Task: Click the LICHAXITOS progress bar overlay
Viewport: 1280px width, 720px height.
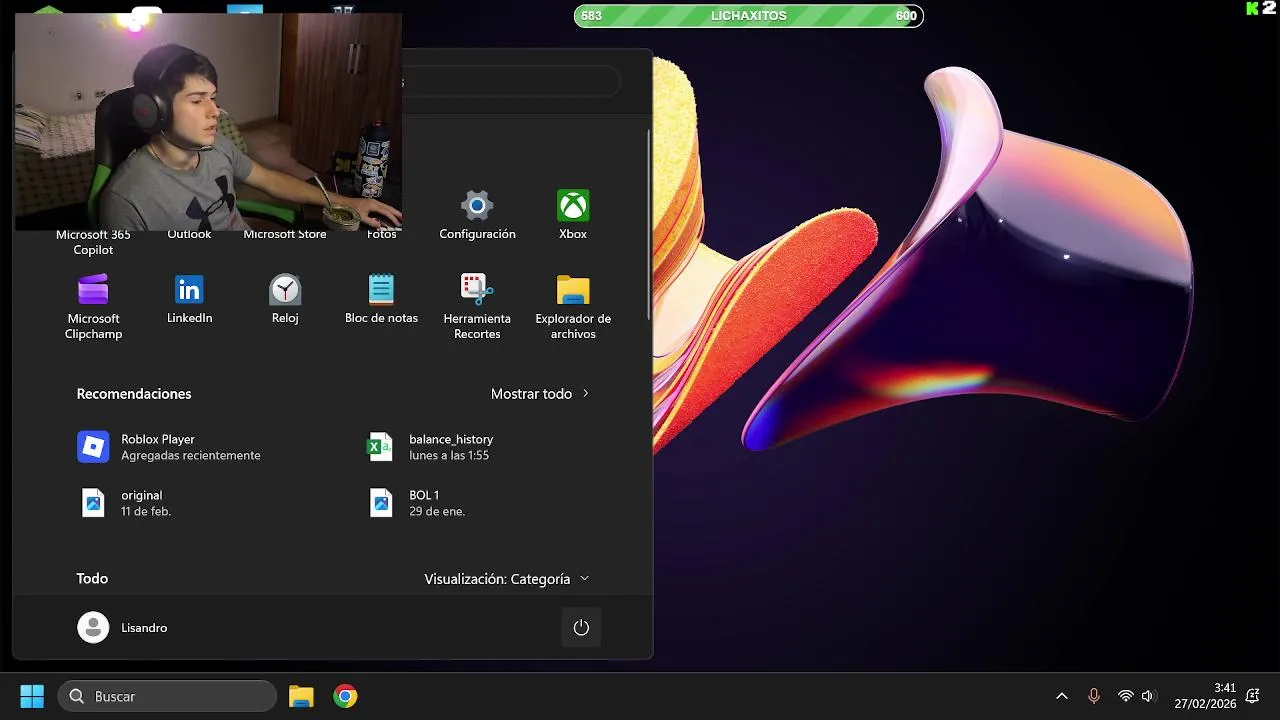Action: (748, 16)
